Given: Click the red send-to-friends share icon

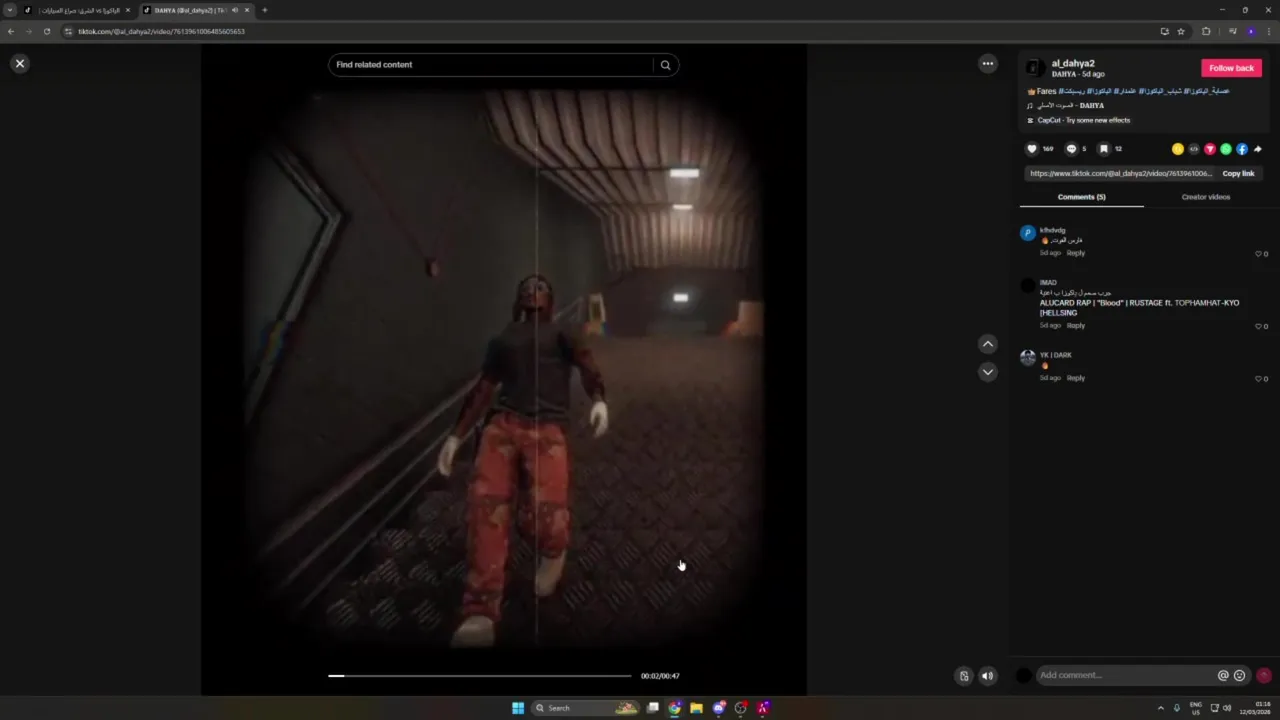Looking at the screenshot, I should coord(1210,149).
